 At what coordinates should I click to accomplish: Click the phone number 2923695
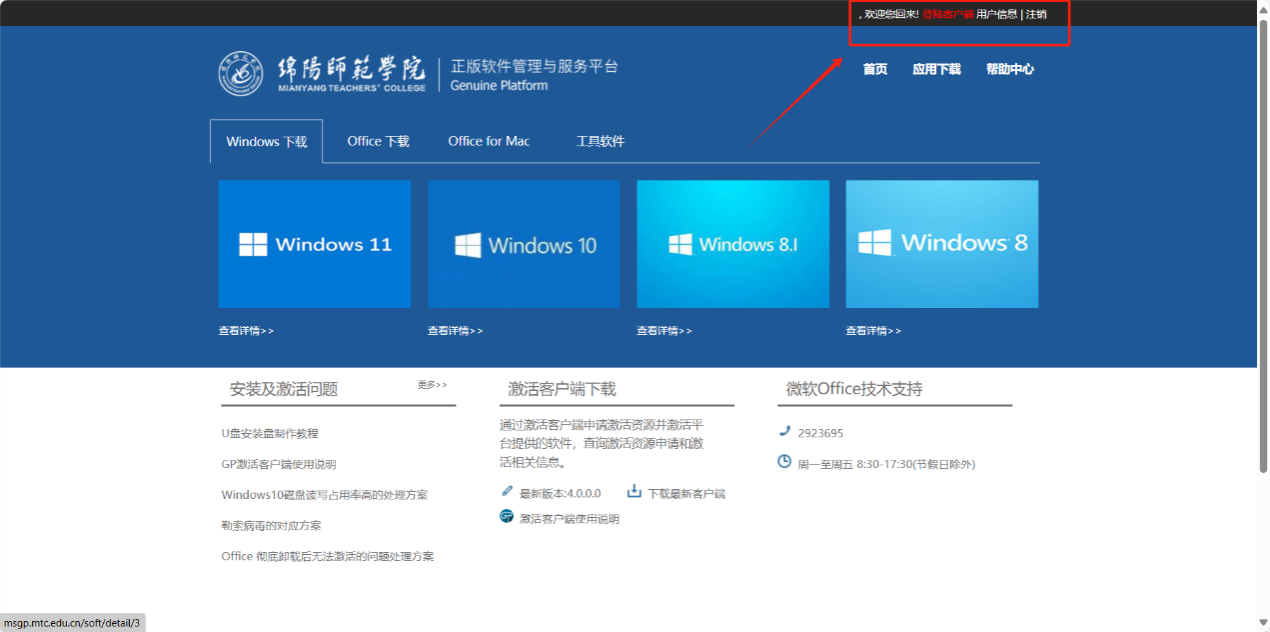pyautogui.click(x=820, y=433)
